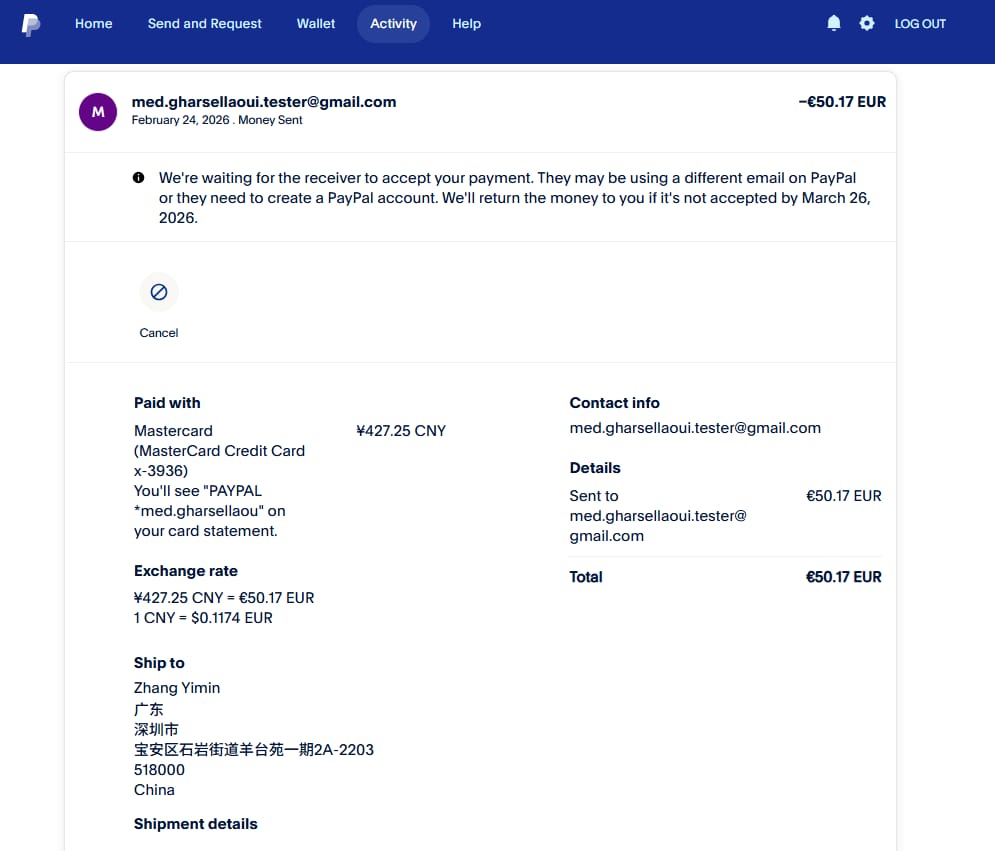995x851 pixels.
Task: Select the Activity tab
Action: tap(393, 23)
